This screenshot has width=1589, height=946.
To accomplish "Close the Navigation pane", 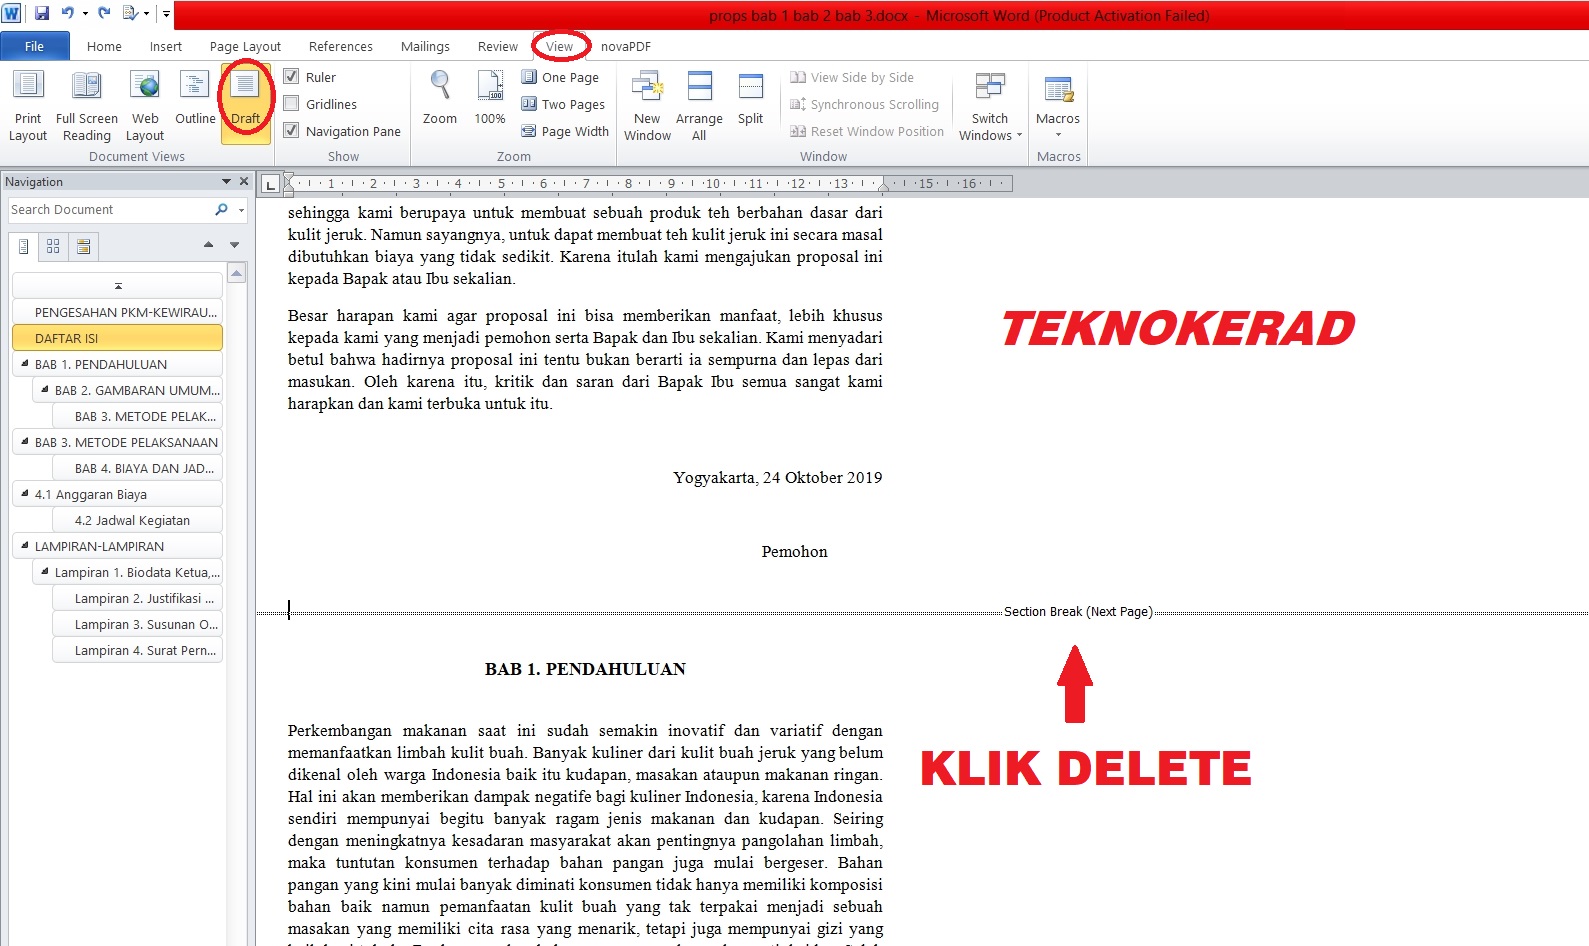I will (243, 181).
